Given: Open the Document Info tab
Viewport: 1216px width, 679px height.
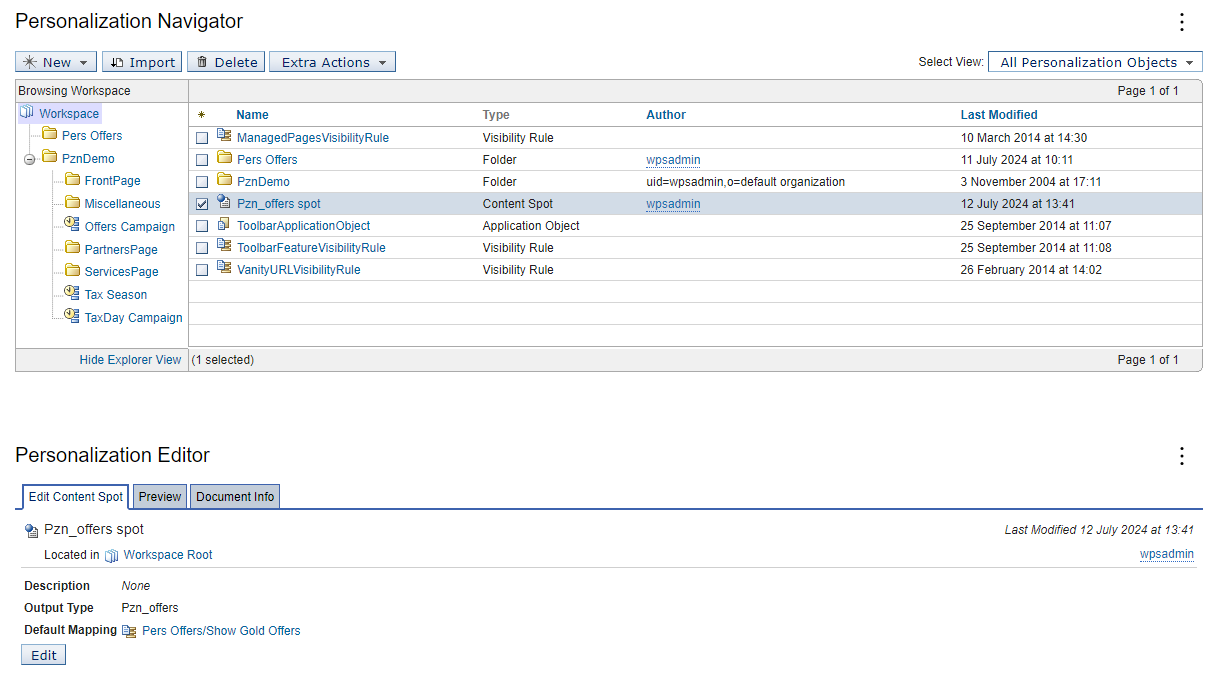Looking at the screenshot, I should tap(235, 496).
